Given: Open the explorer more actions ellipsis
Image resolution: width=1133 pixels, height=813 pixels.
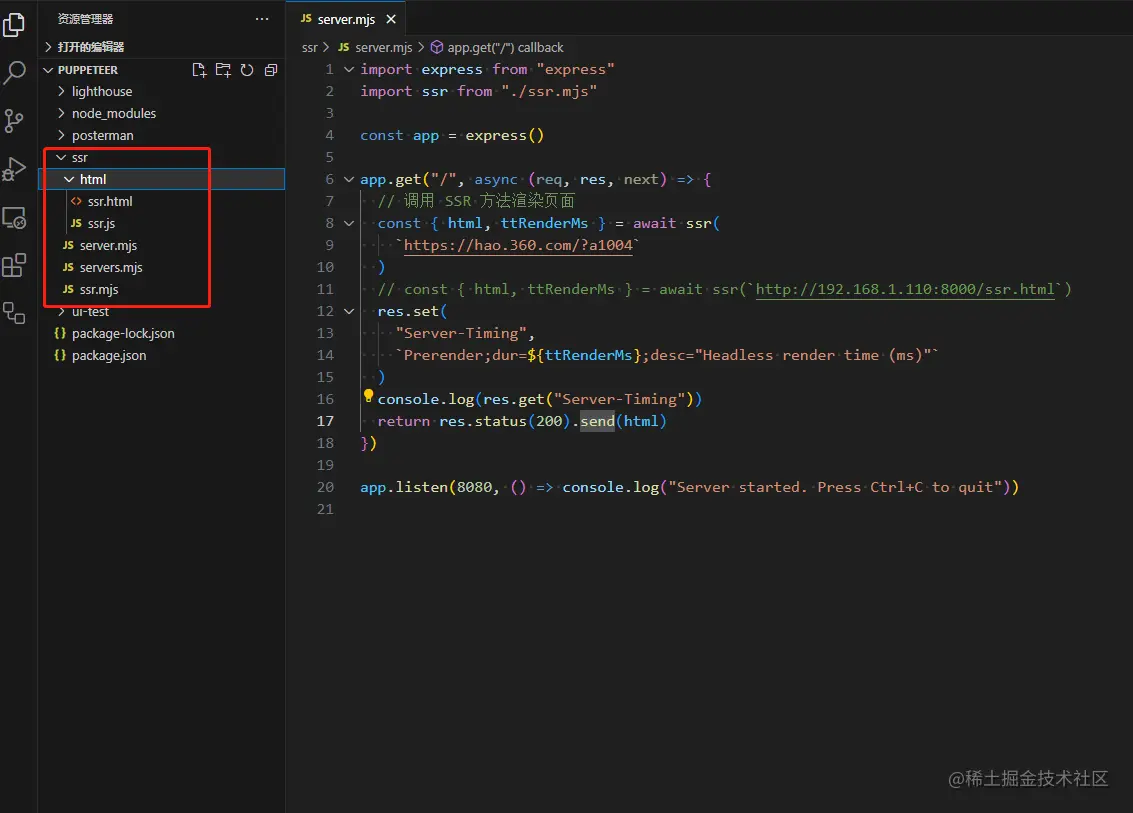Looking at the screenshot, I should coord(262,19).
